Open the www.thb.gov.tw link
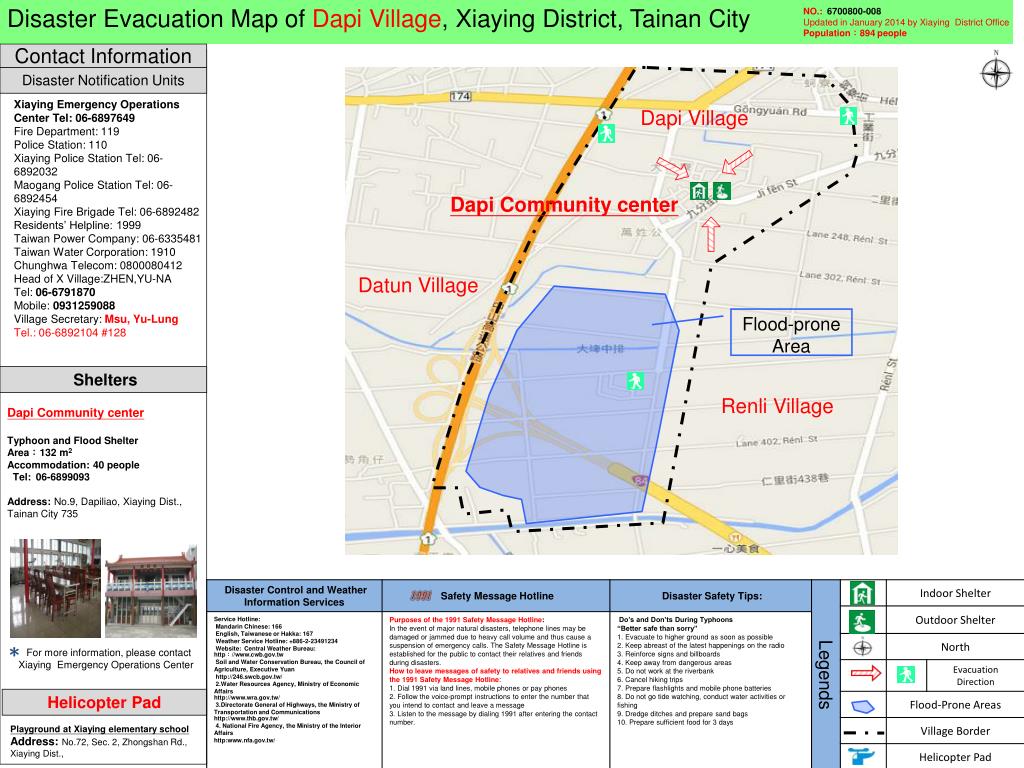The height and width of the screenshot is (768, 1024). [246, 718]
